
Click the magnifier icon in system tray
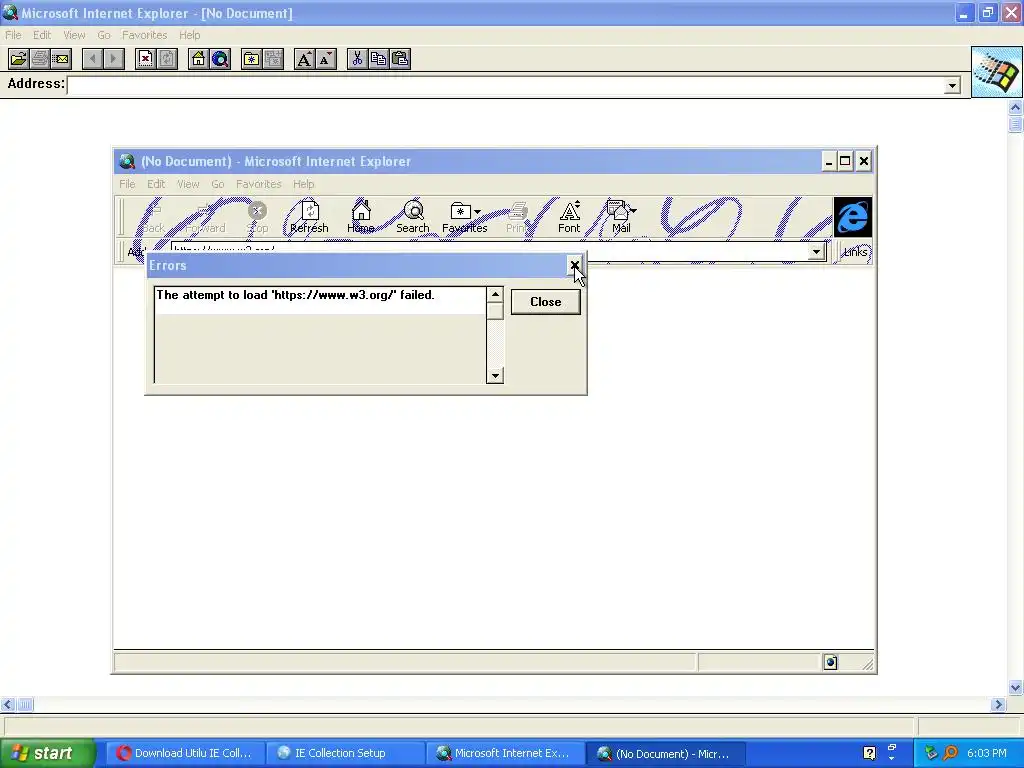click(x=950, y=753)
